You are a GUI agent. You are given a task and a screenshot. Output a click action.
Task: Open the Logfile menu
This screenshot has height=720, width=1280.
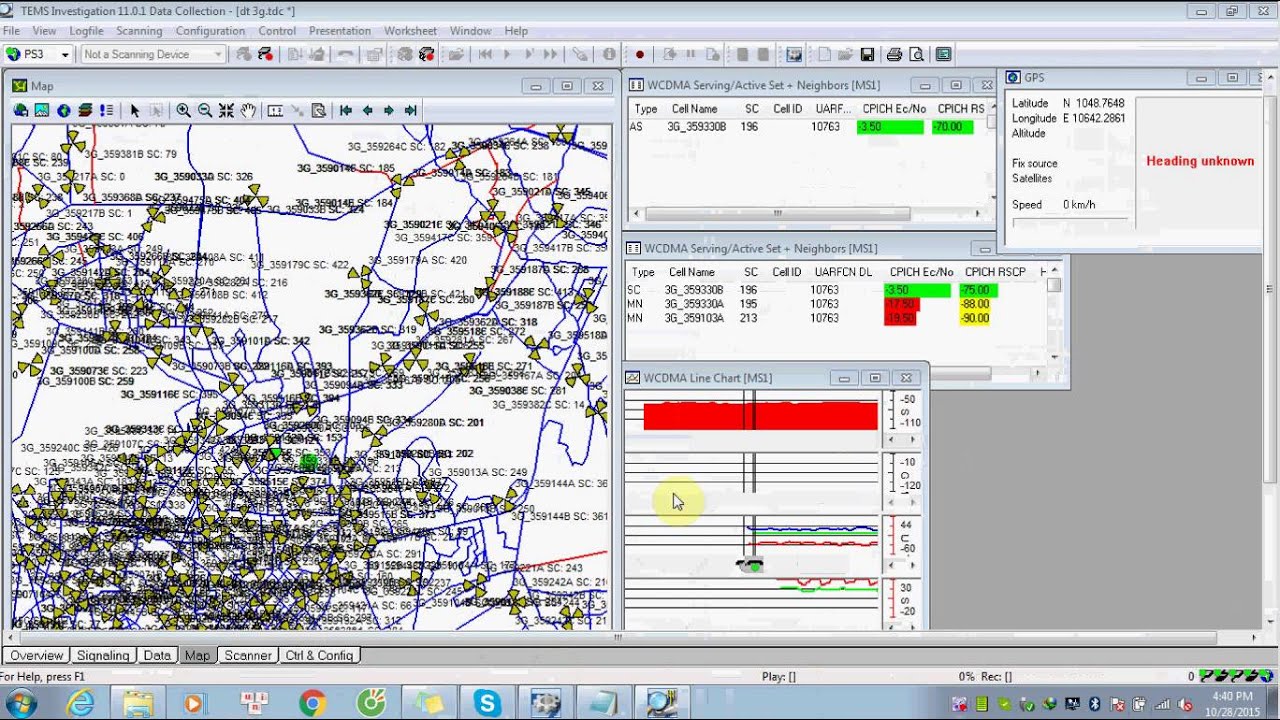click(87, 31)
